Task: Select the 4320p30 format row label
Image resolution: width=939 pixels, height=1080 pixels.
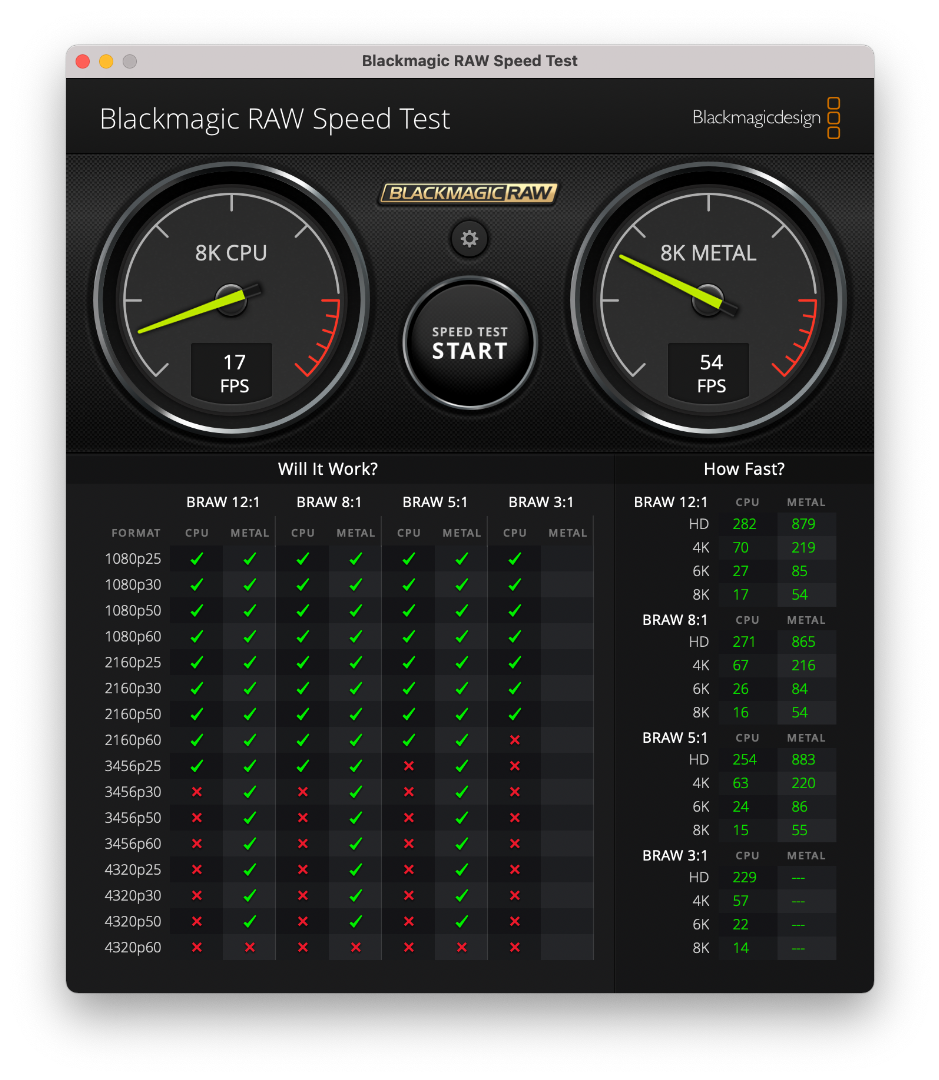Action: pyautogui.click(x=133, y=895)
